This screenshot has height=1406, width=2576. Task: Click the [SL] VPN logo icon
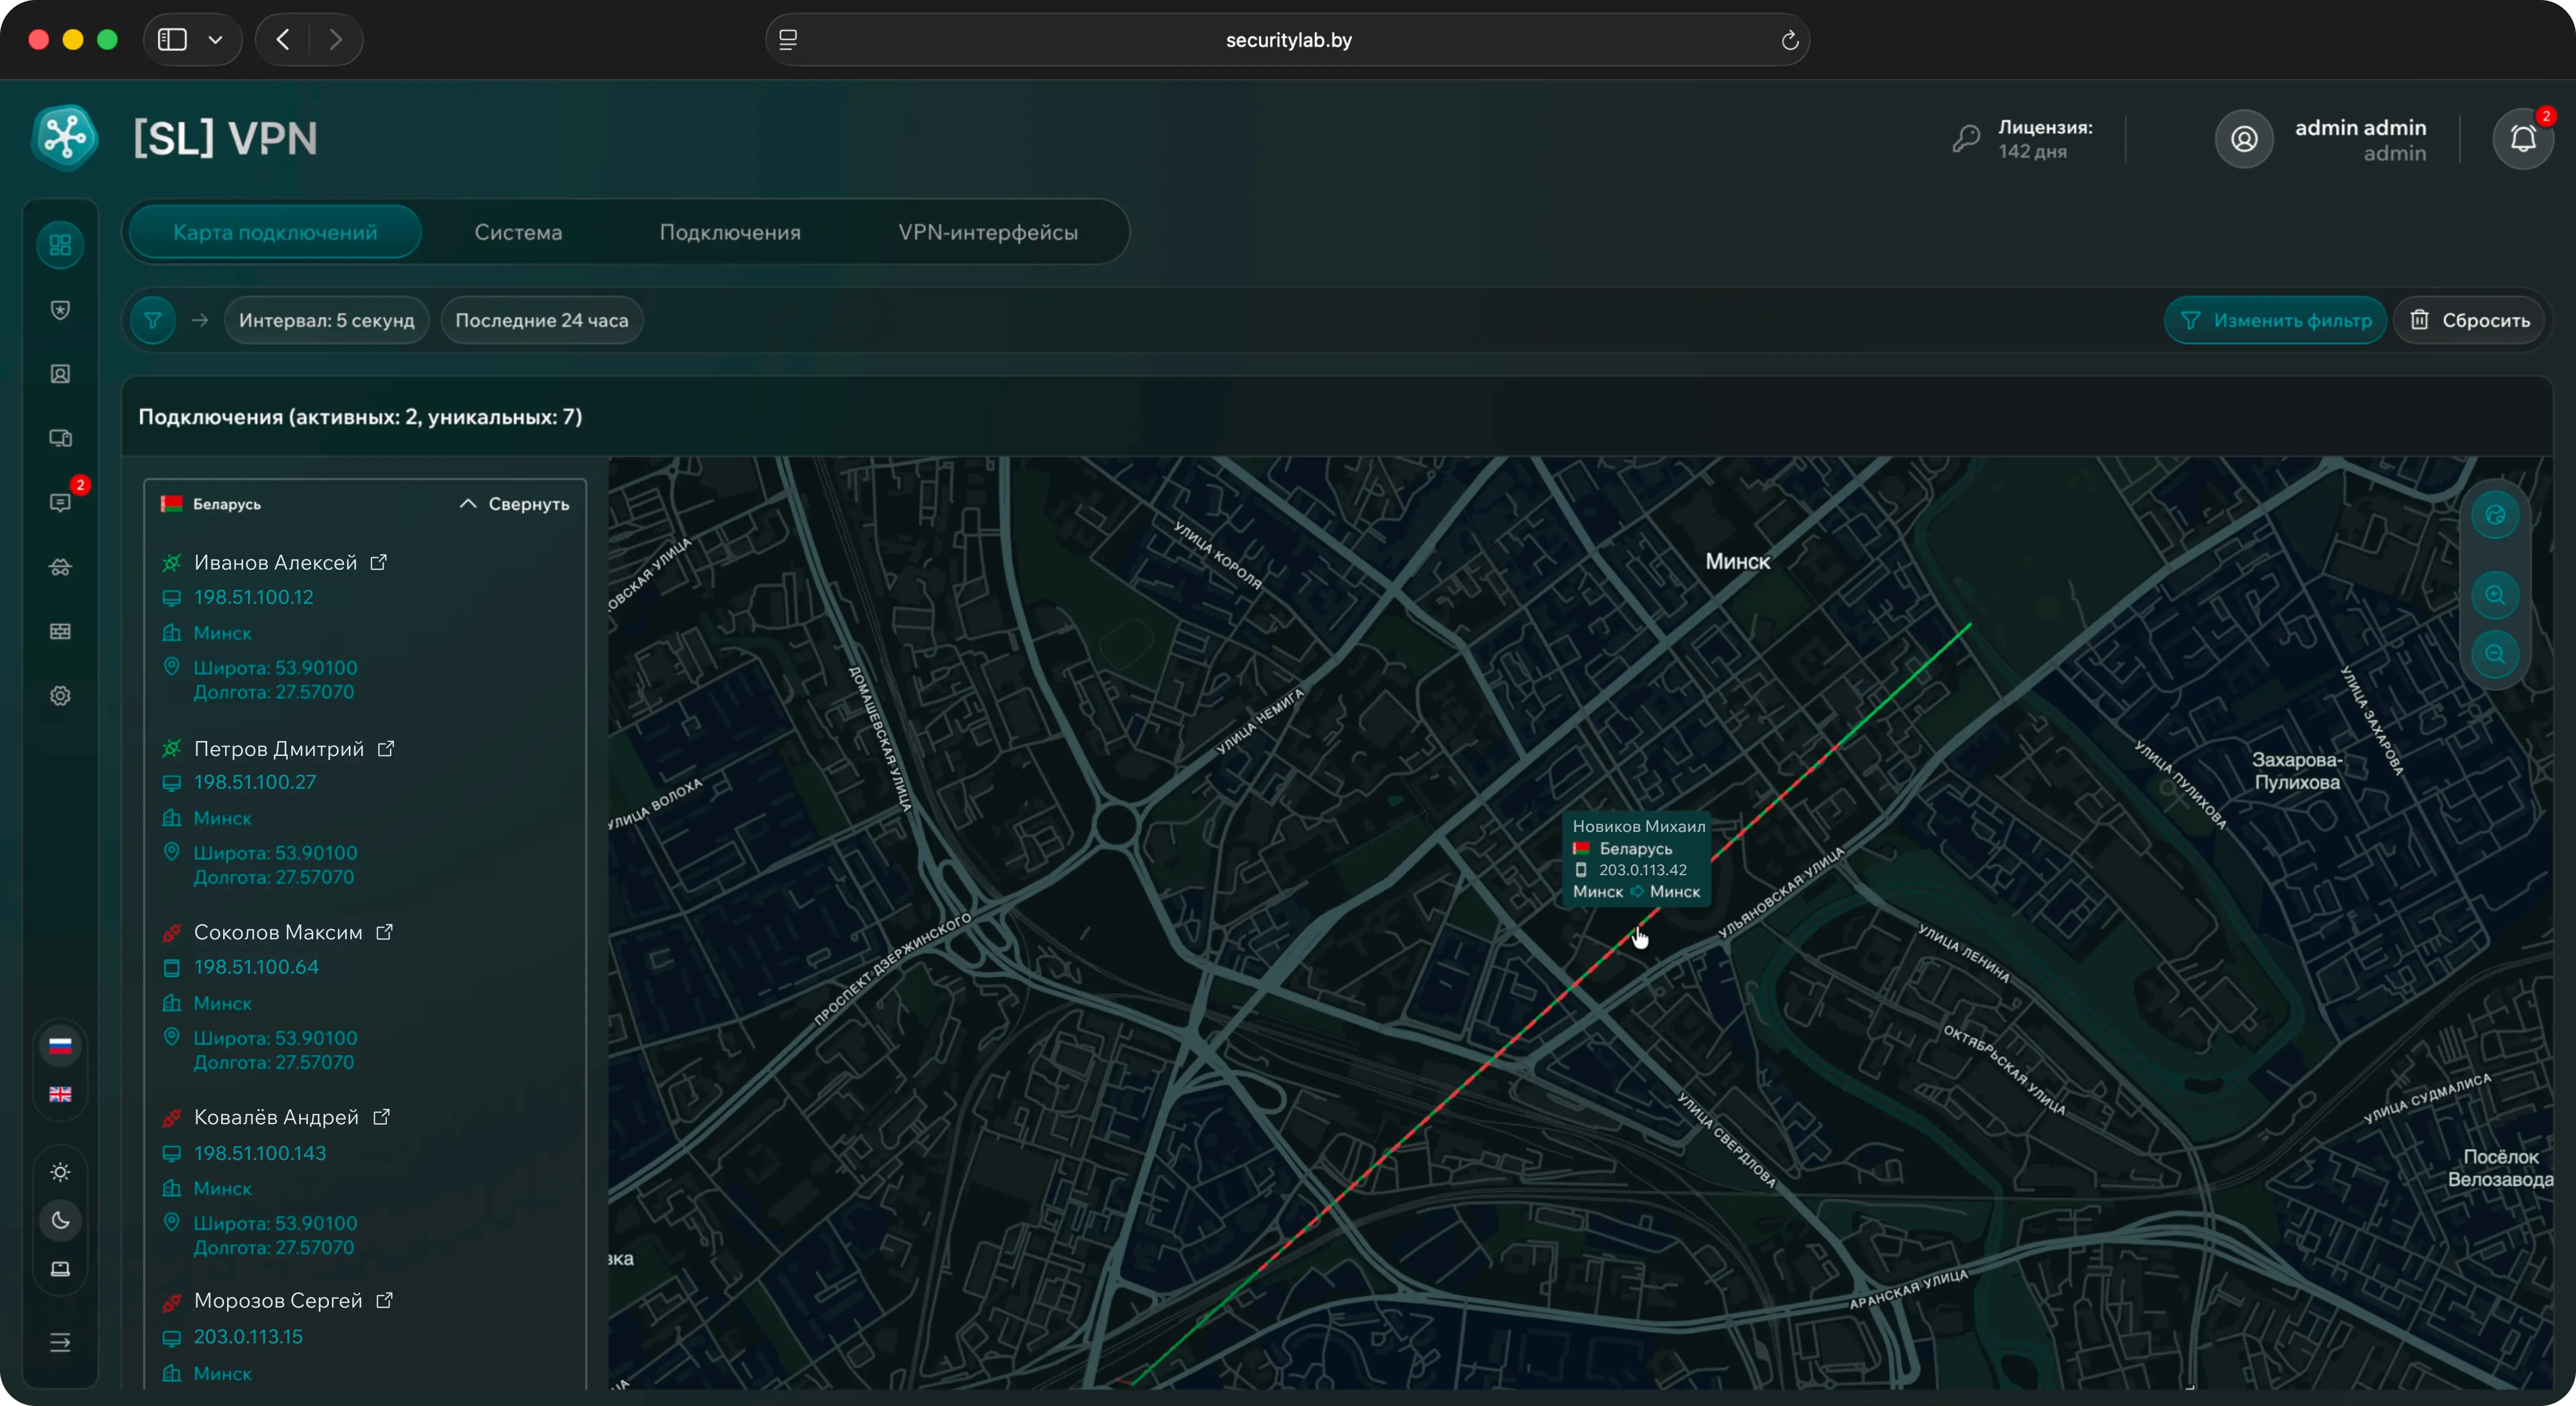[x=65, y=137]
